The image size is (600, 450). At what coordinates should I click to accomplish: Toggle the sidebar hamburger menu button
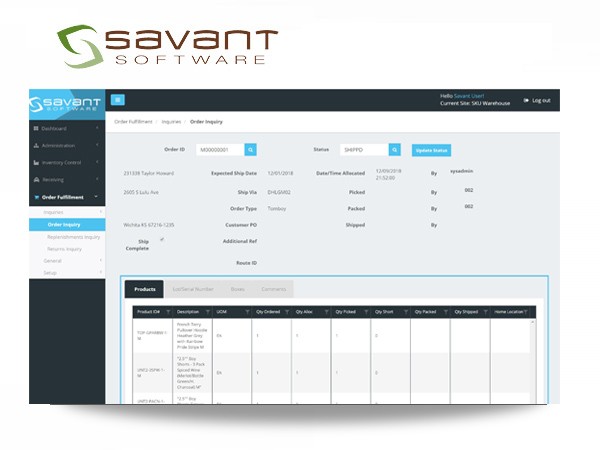pyautogui.click(x=117, y=100)
